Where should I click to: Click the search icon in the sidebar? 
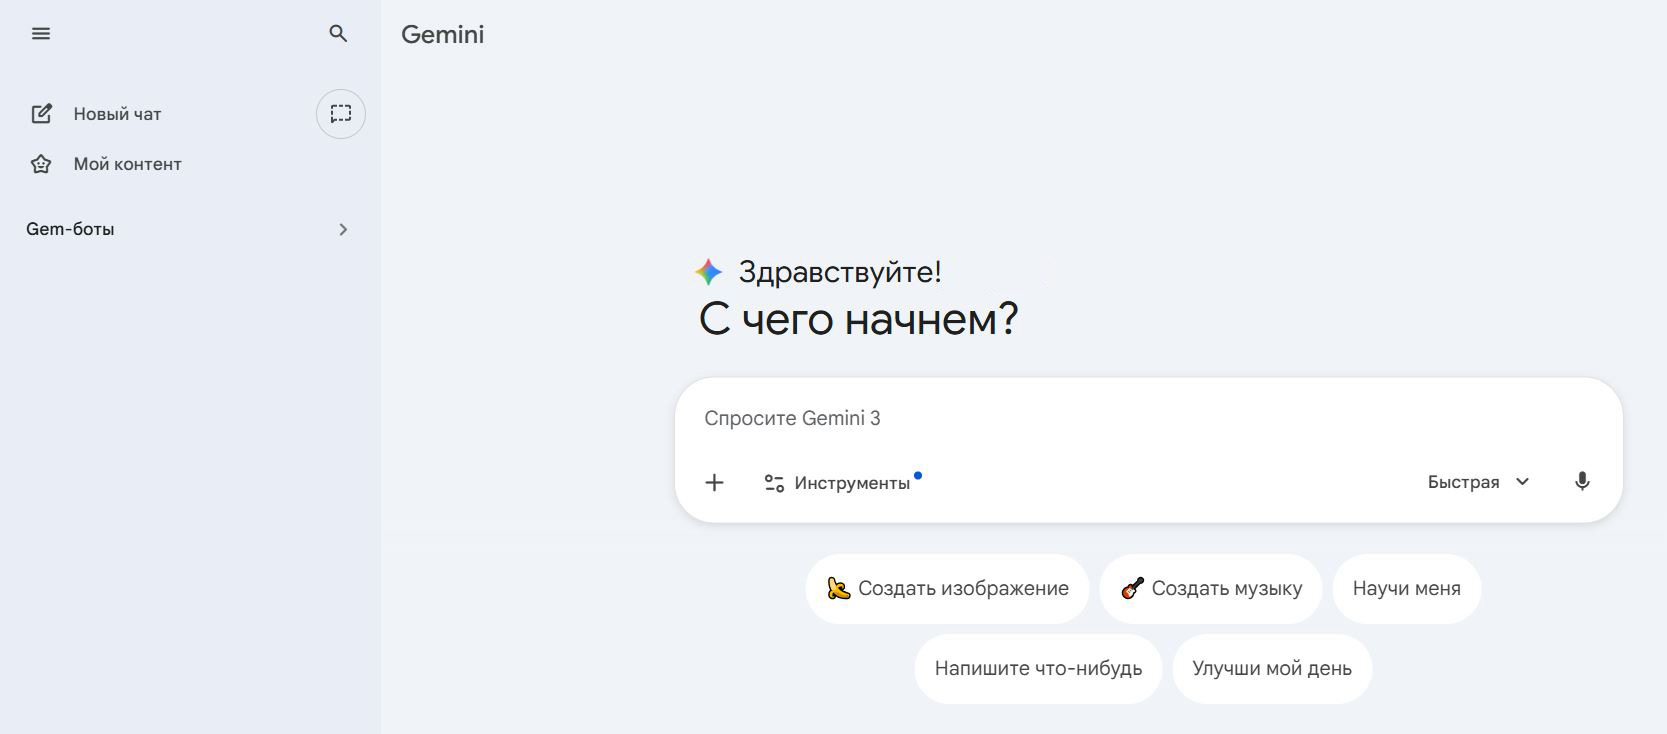[x=338, y=33]
